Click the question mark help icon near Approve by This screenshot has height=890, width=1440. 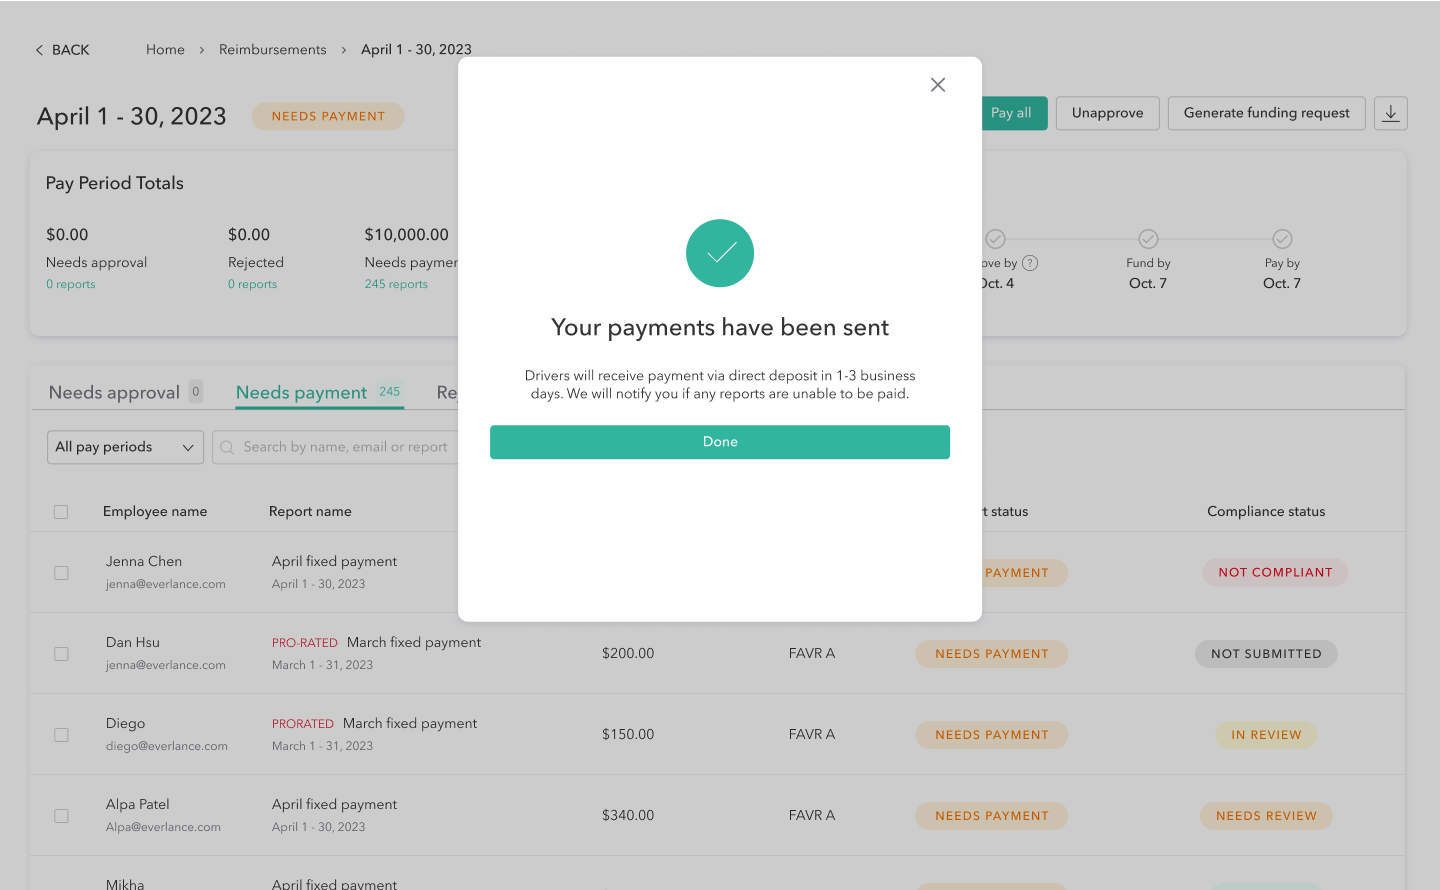point(1031,262)
